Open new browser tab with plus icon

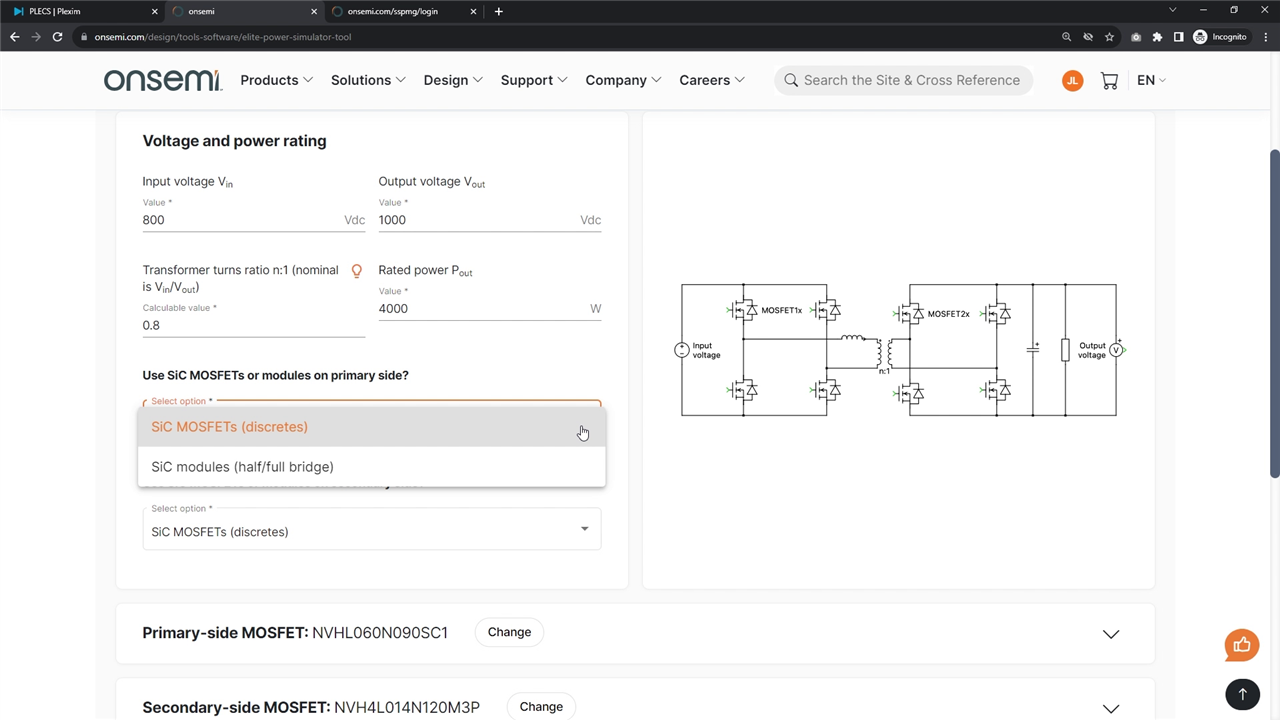click(x=499, y=11)
